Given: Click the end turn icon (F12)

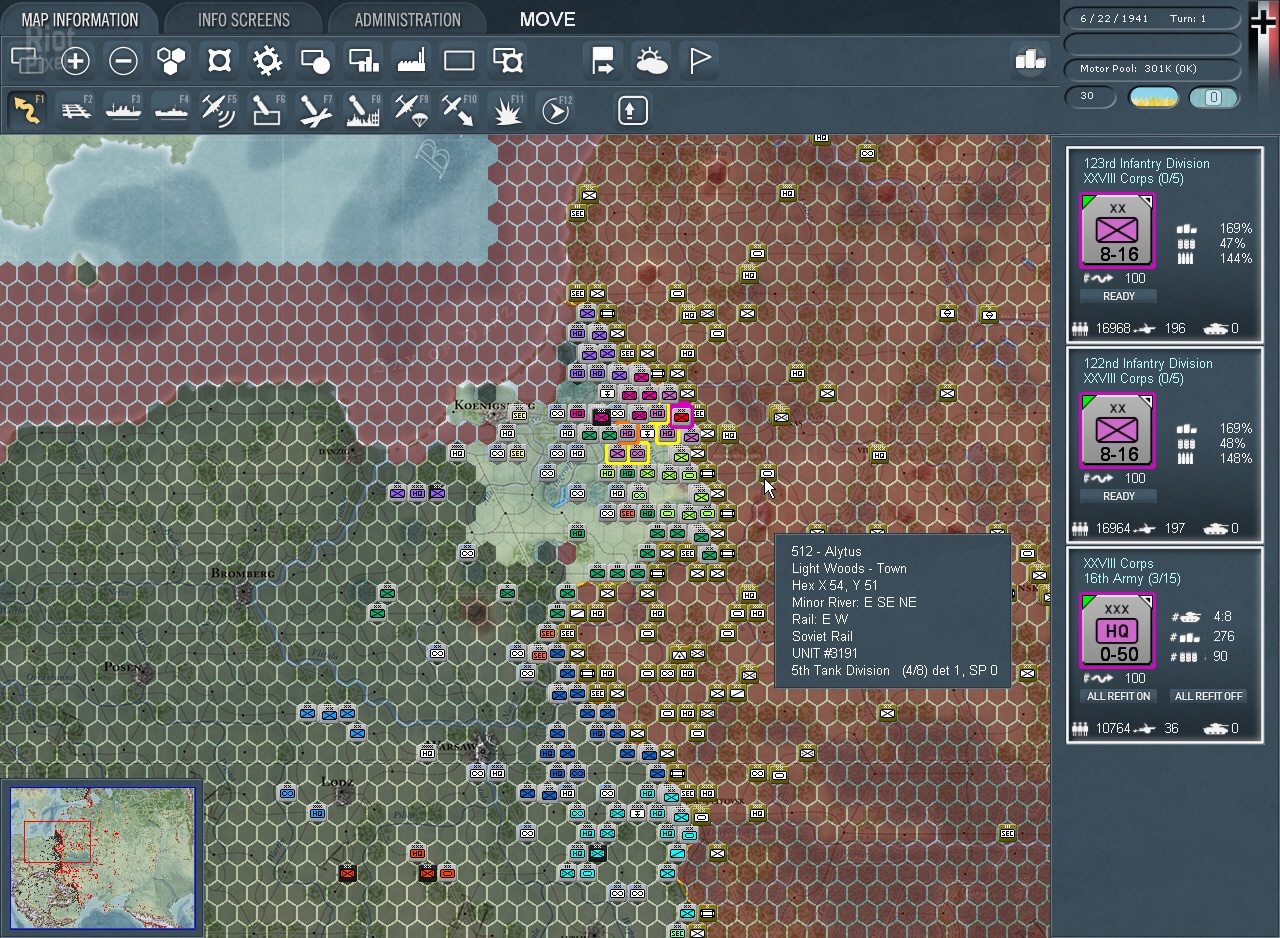Looking at the screenshot, I should [555, 110].
